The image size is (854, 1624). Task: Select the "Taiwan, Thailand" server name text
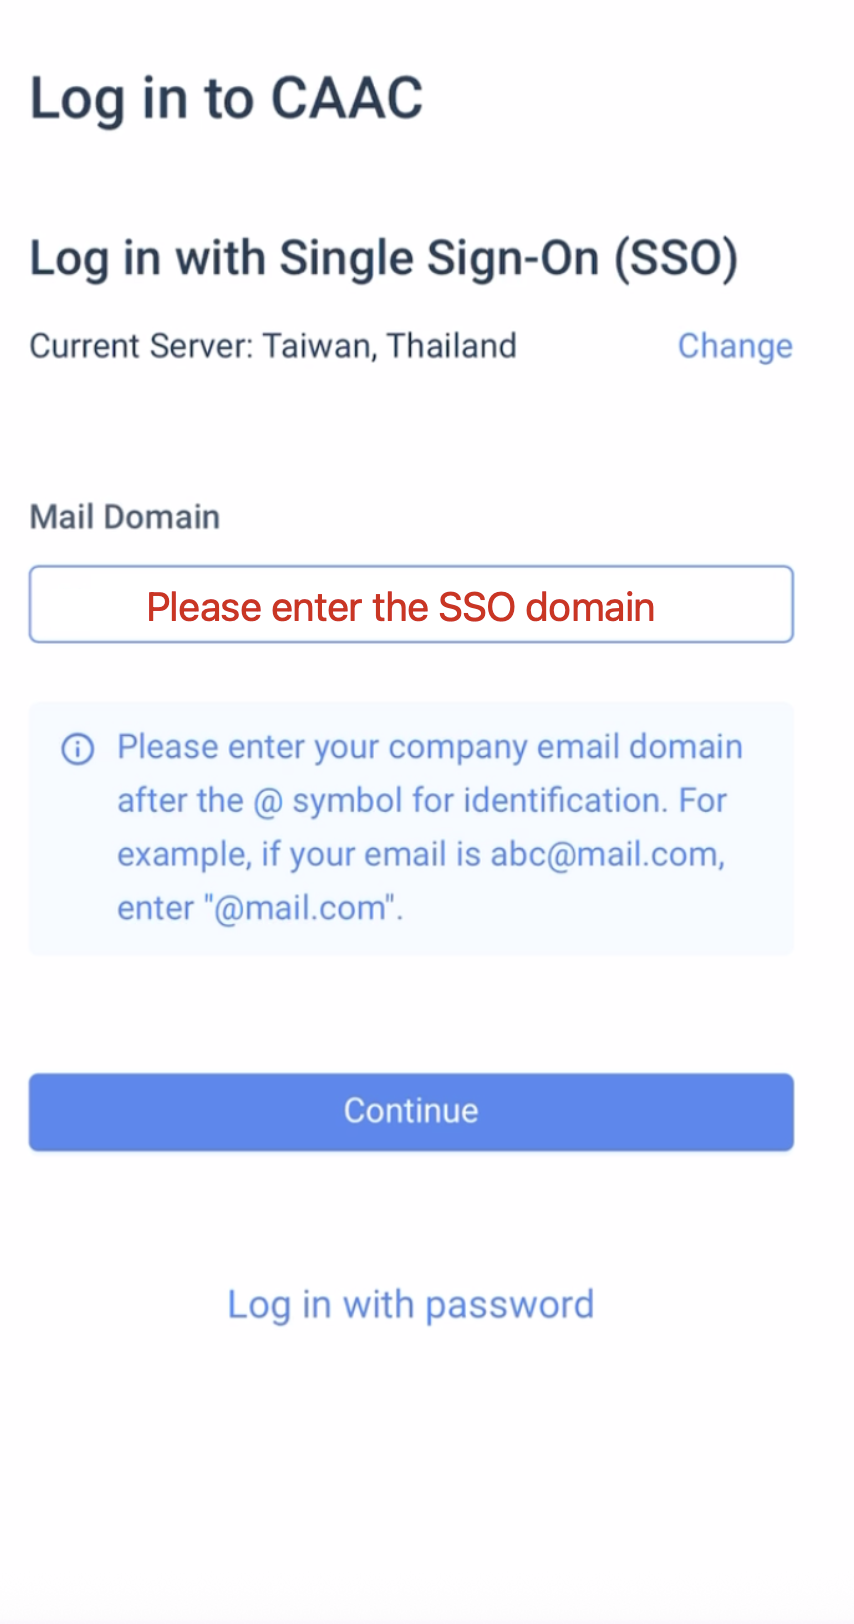(x=390, y=346)
